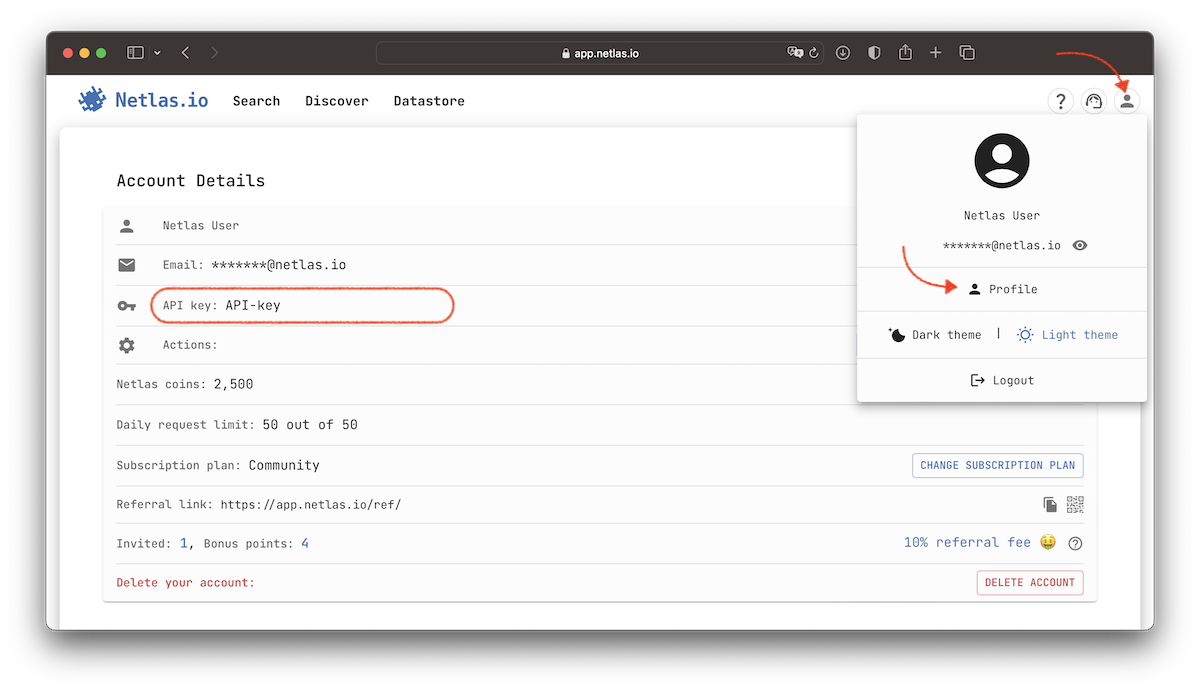Viewport: 1200px width, 691px height.
Task: Click the app.netlas.io address bar
Action: (600, 52)
